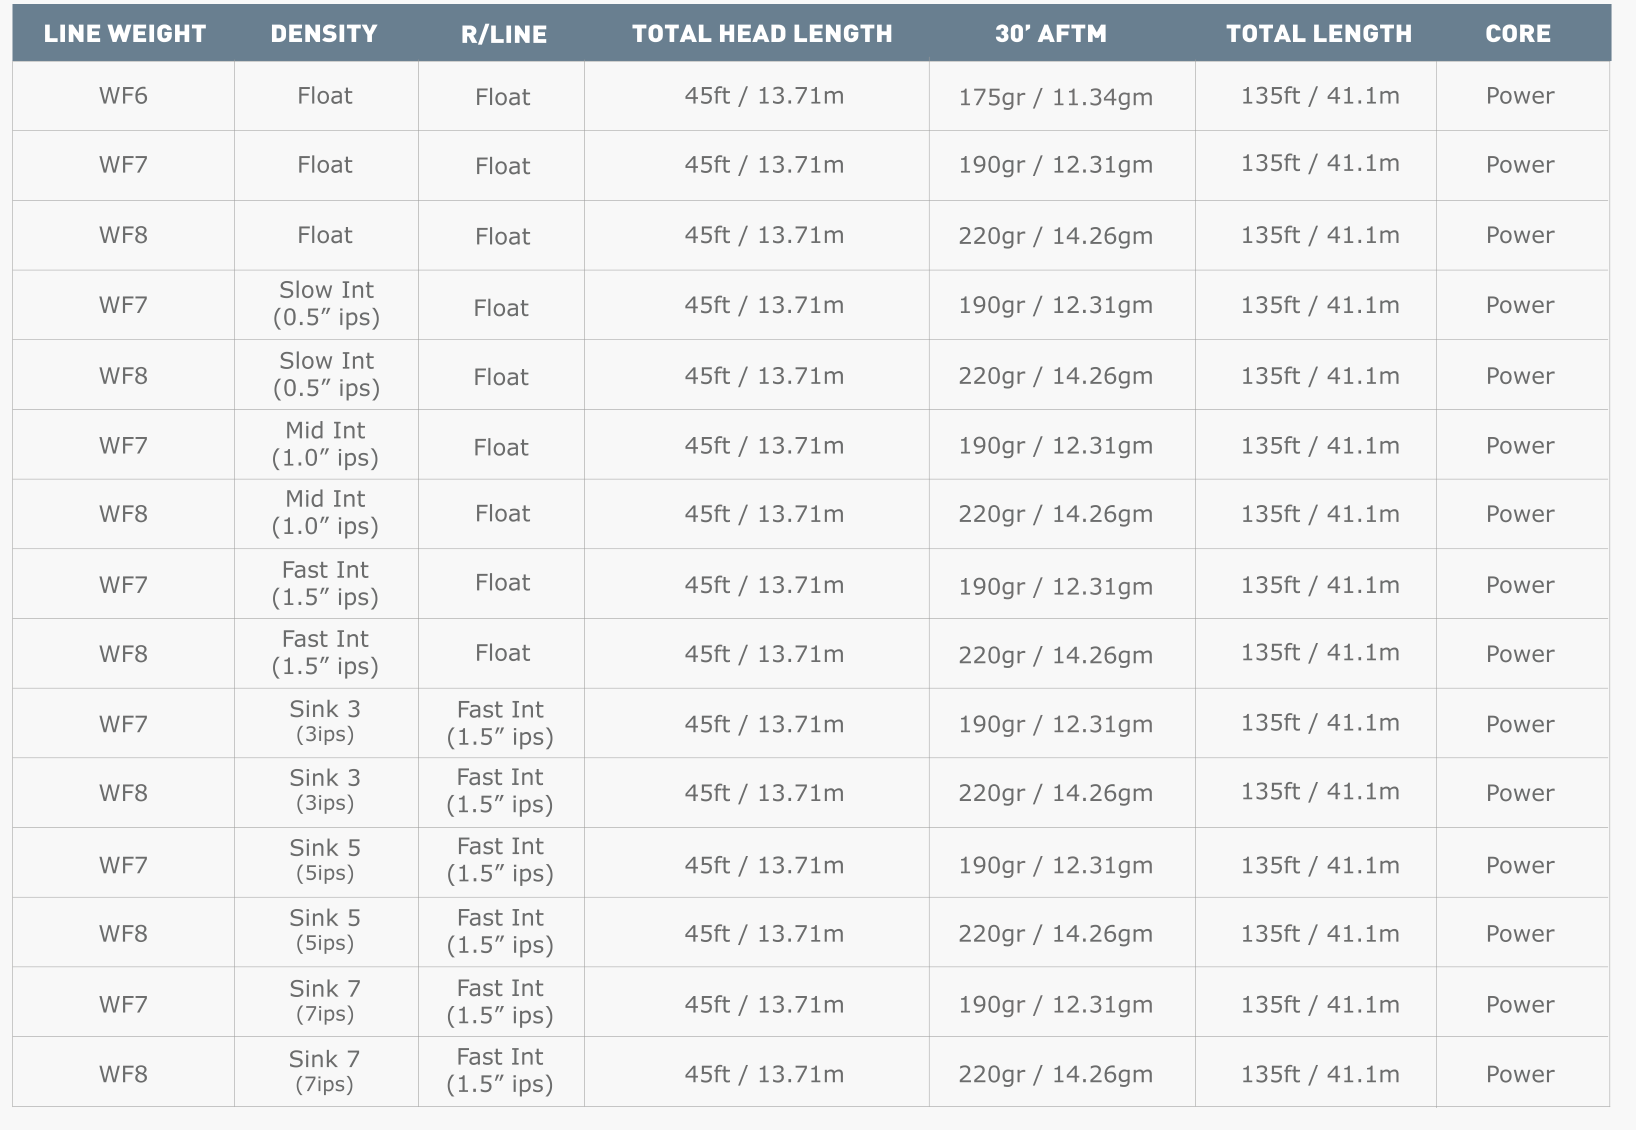1636x1130 pixels.
Task: Click the DENSITY column header
Action: click(324, 33)
